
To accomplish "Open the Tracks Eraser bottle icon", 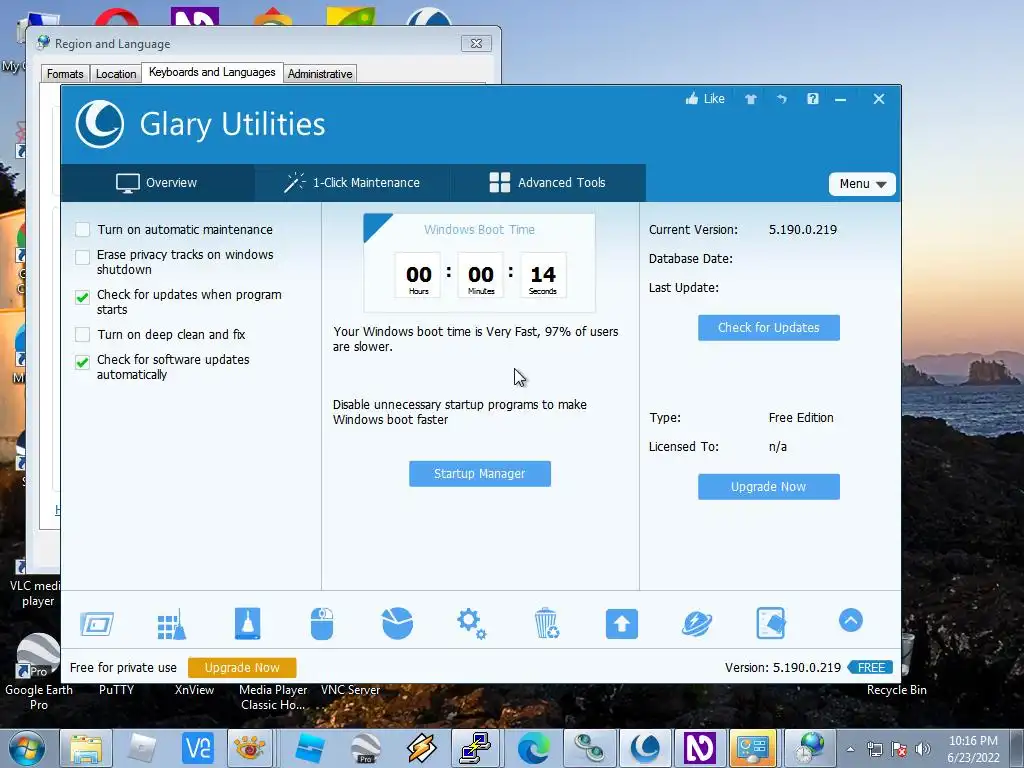I will [248, 623].
